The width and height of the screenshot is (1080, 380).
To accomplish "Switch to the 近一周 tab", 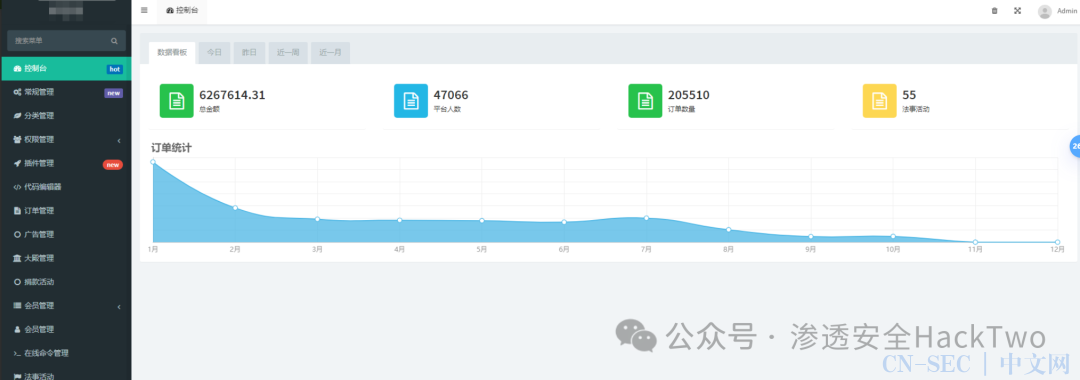I will click(288, 52).
